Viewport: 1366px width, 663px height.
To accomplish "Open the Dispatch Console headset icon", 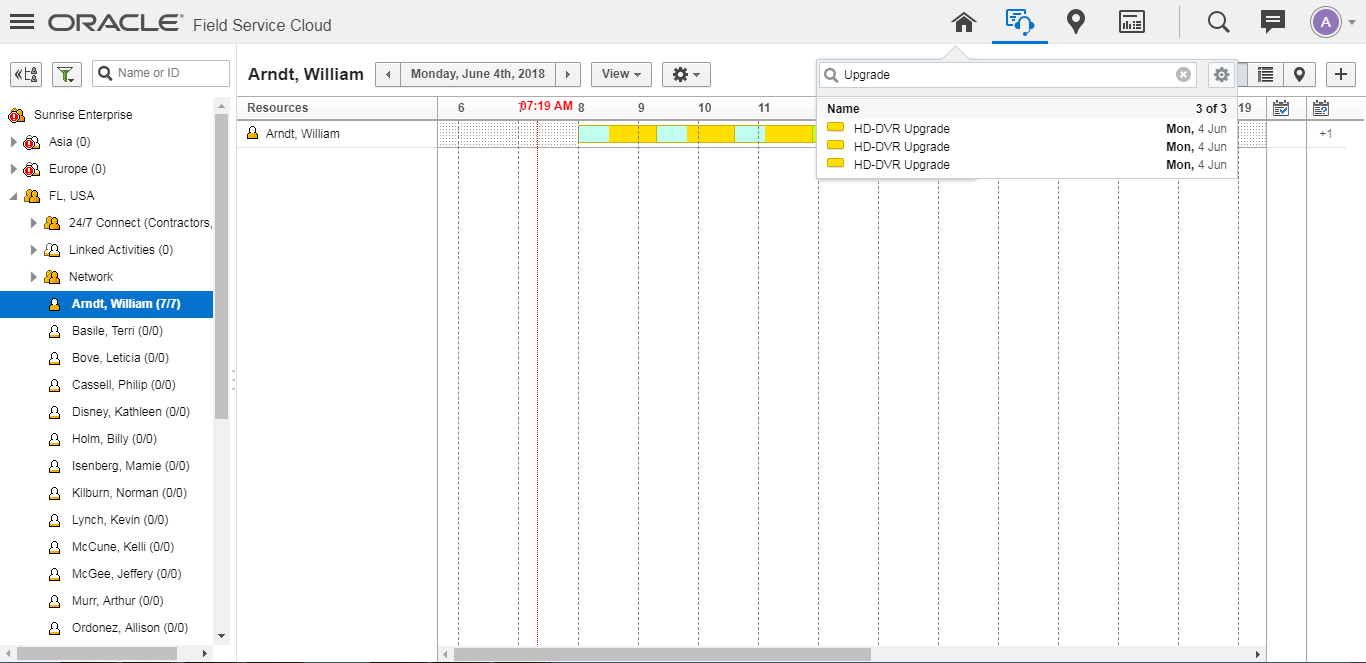I will 1019,22.
